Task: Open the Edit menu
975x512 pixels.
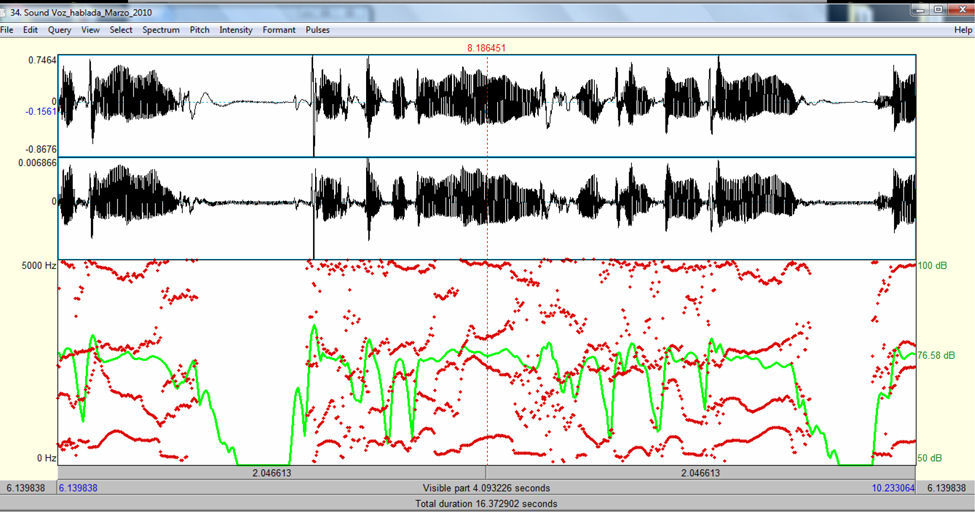Action: [x=31, y=30]
